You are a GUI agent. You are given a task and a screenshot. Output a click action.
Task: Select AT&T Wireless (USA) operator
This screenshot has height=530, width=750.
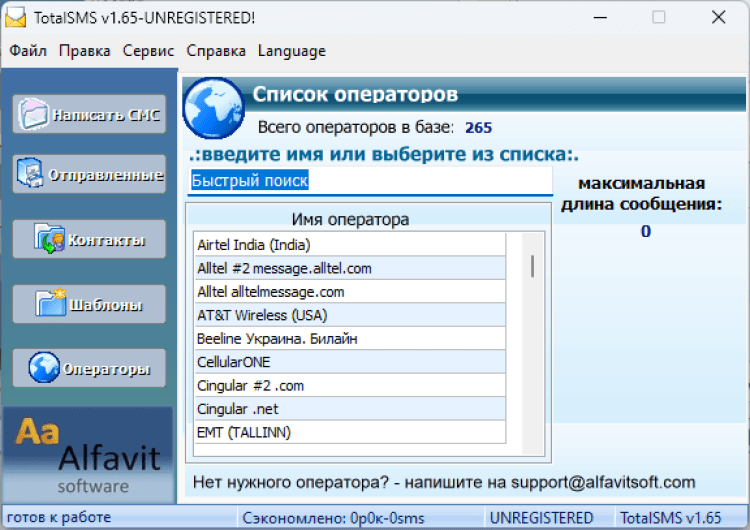pyautogui.click(x=350, y=315)
